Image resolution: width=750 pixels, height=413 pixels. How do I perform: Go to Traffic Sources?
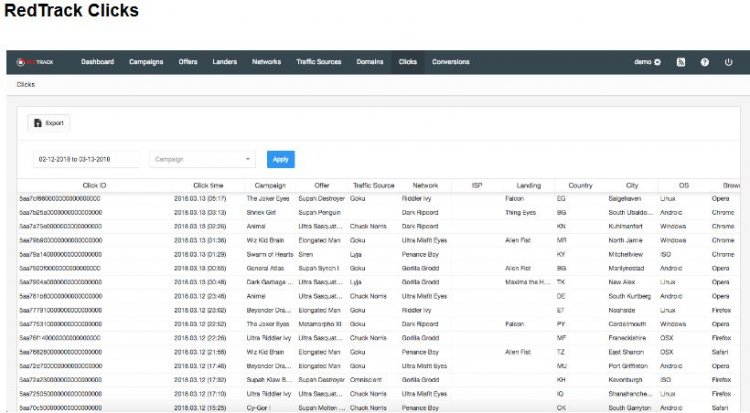pyautogui.click(x=319, y=62)
